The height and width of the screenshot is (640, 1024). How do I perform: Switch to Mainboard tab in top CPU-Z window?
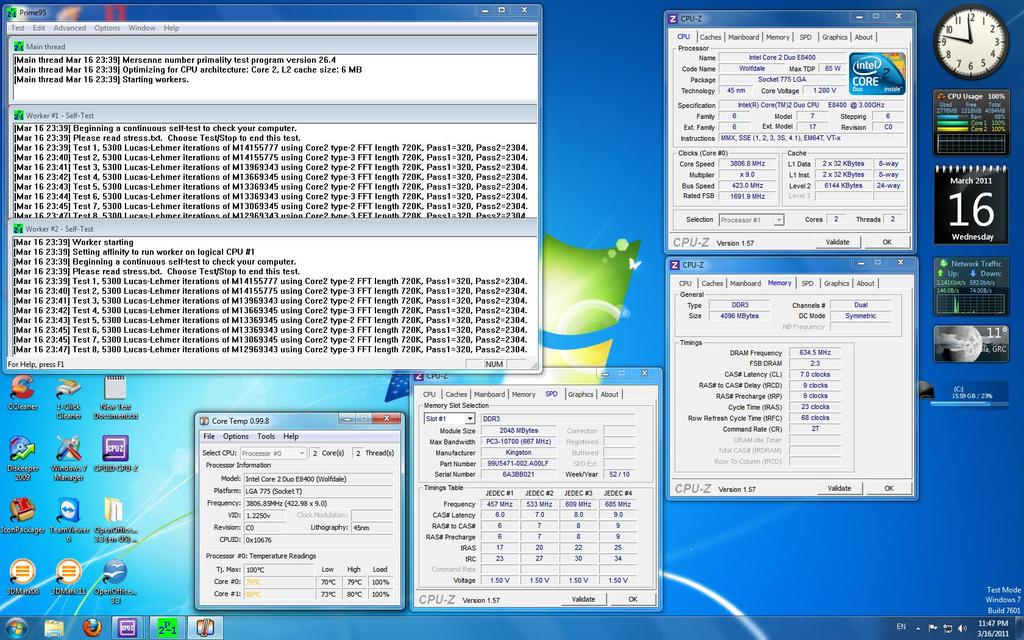(744, 37)
